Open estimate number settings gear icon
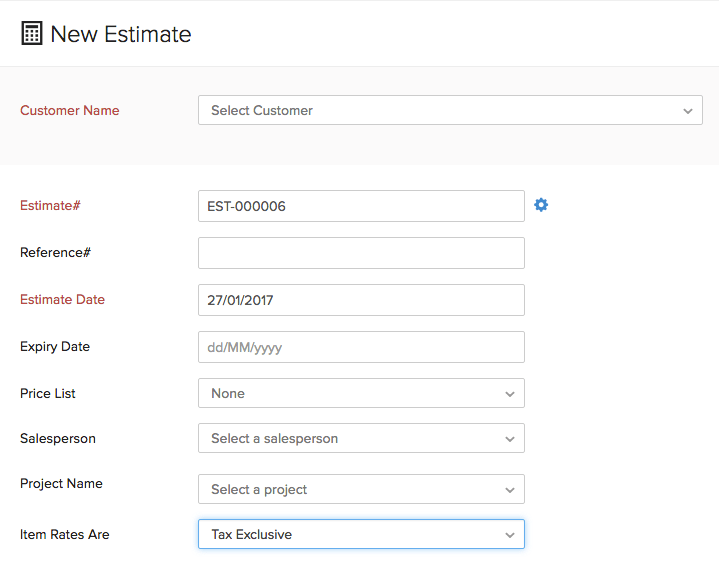The height and width of the screenshot is (574, 719). [541, 205]
